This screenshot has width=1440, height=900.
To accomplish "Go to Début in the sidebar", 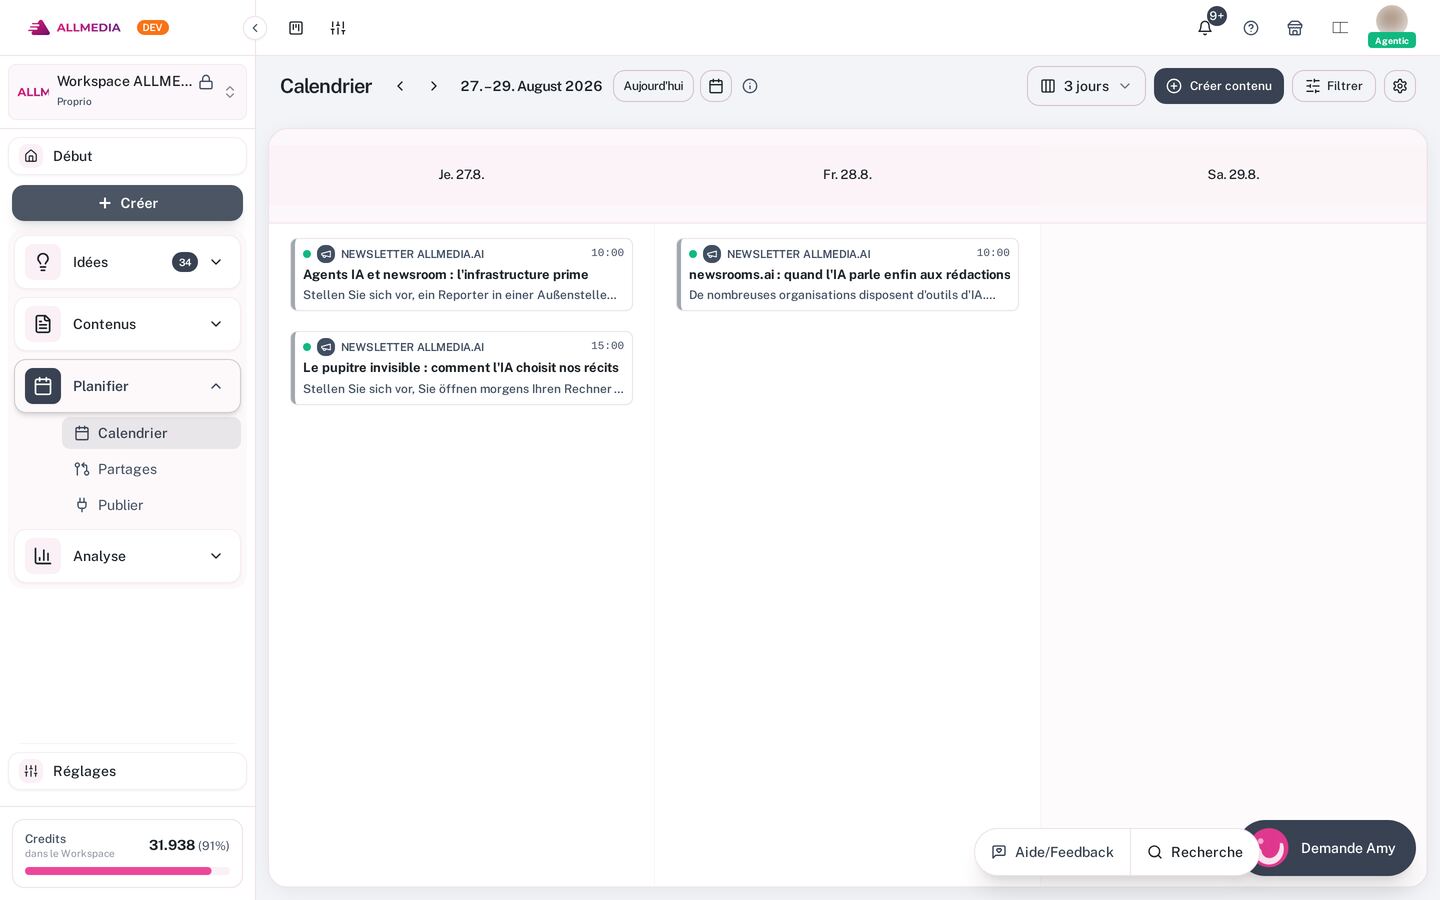I will click(127, 156).
